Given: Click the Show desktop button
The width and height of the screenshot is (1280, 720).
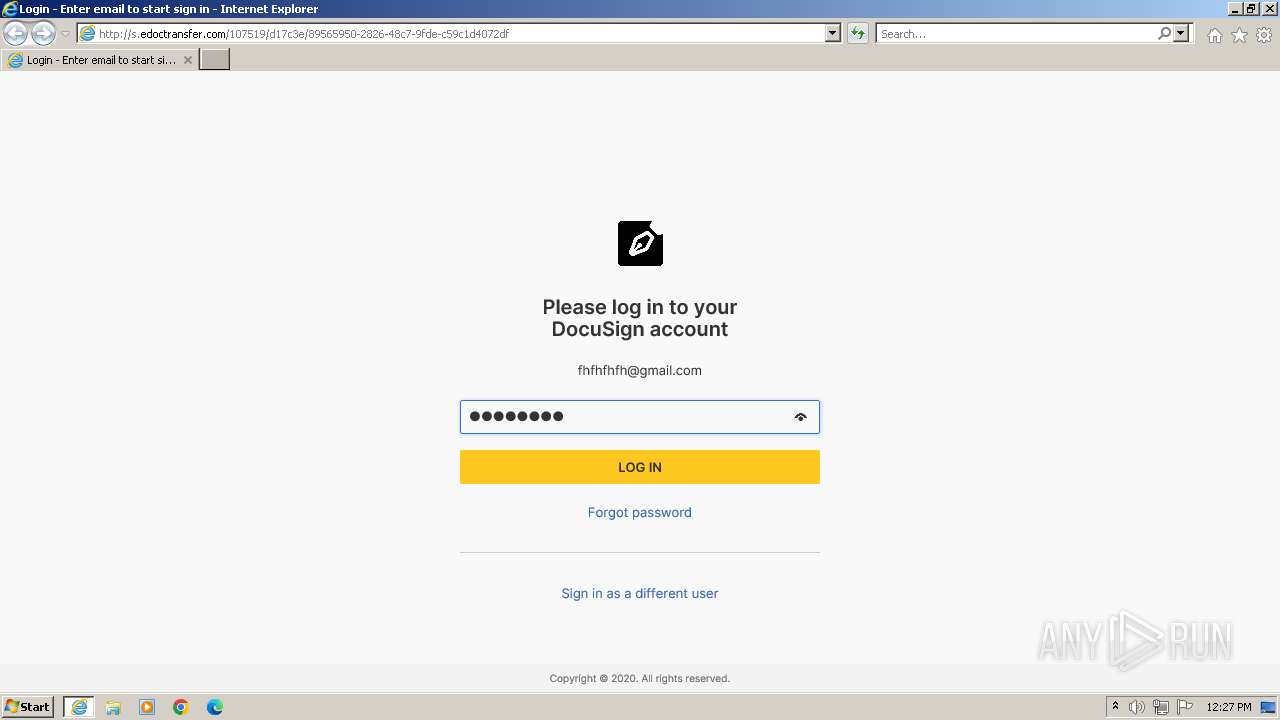Looking at the screenshot, I should pos(1269,707).
